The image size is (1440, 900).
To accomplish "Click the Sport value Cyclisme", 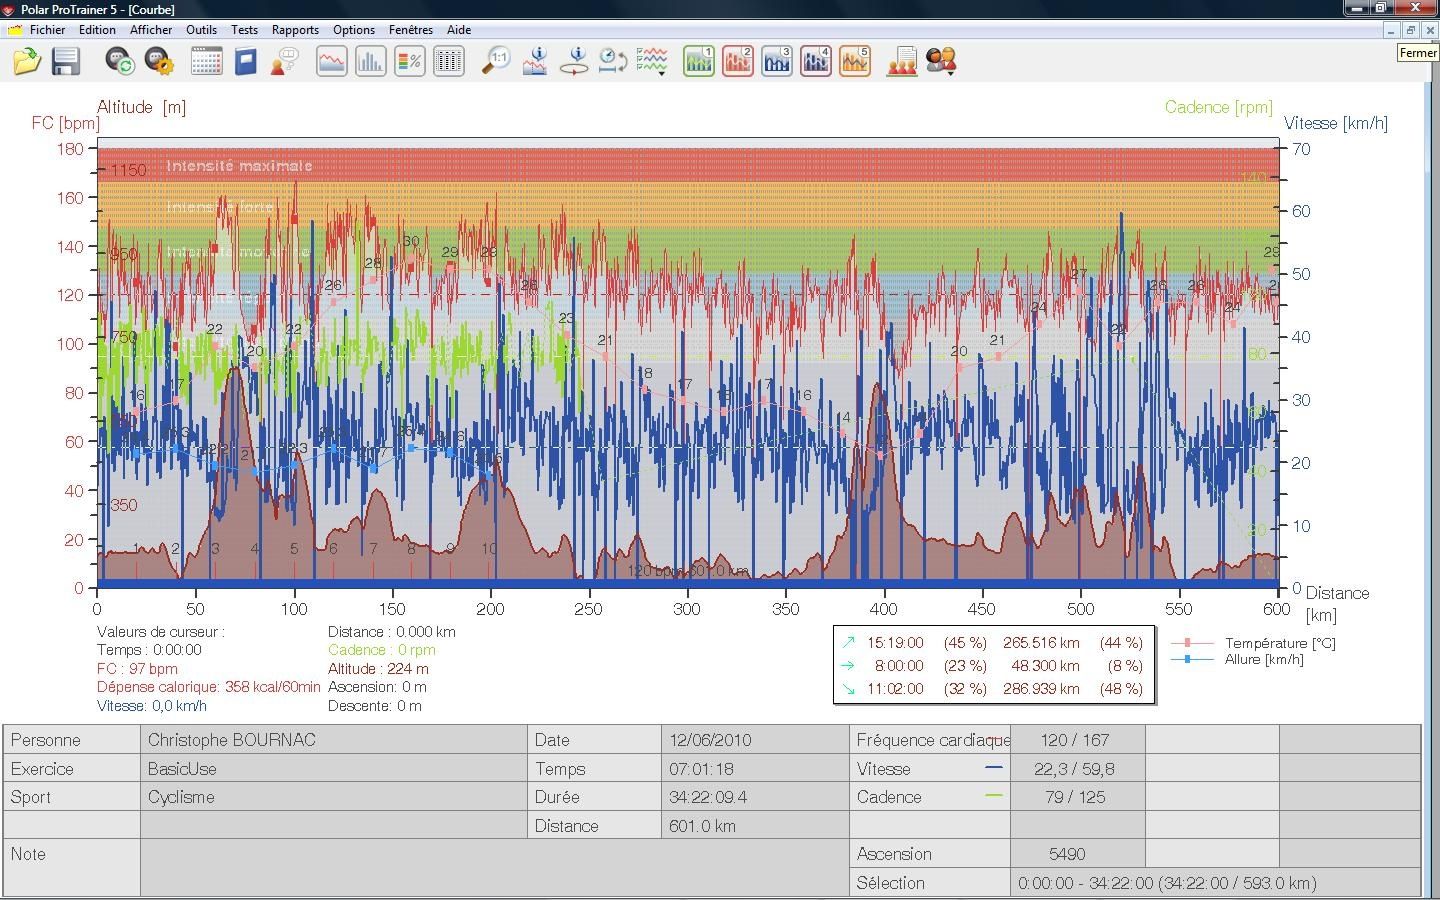I will [334, 797].
